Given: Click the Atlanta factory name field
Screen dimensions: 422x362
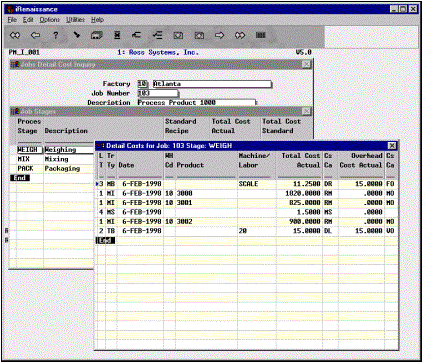Looking at the screenshot, I should pyautogui.click(x=212, y=84).
